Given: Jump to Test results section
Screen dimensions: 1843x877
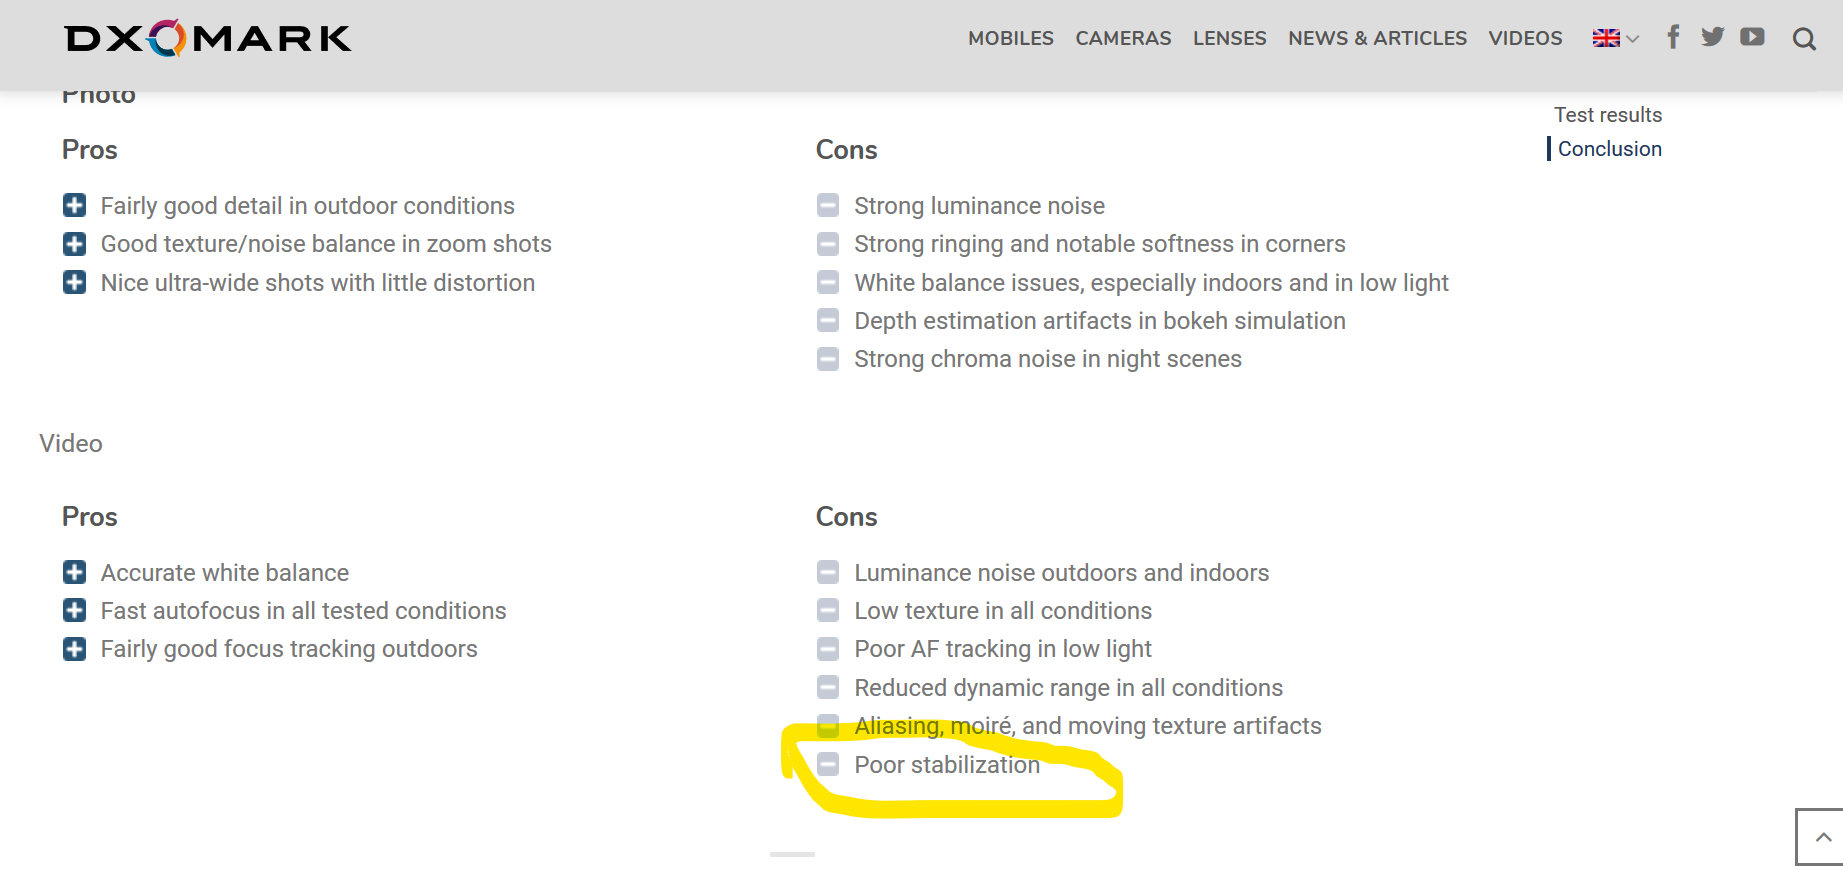Looking at the screenshot, I should click(x=1607, y=115).
